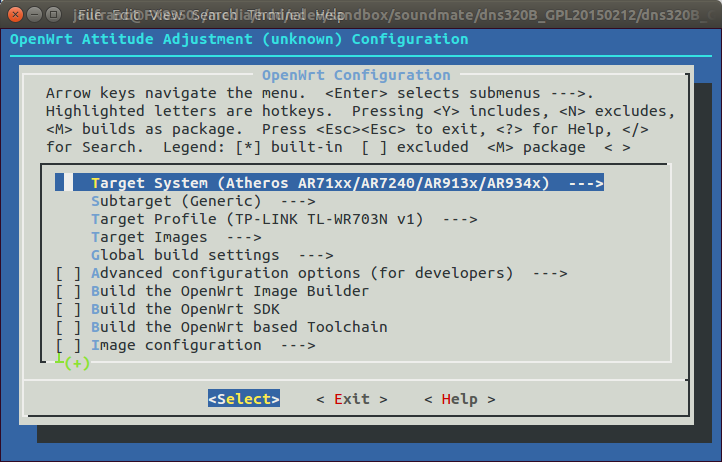The width and height of the screenshot is (722, 462).
Task: Click the arrow after Subtarget (Generic)
Action: point(298,201)
